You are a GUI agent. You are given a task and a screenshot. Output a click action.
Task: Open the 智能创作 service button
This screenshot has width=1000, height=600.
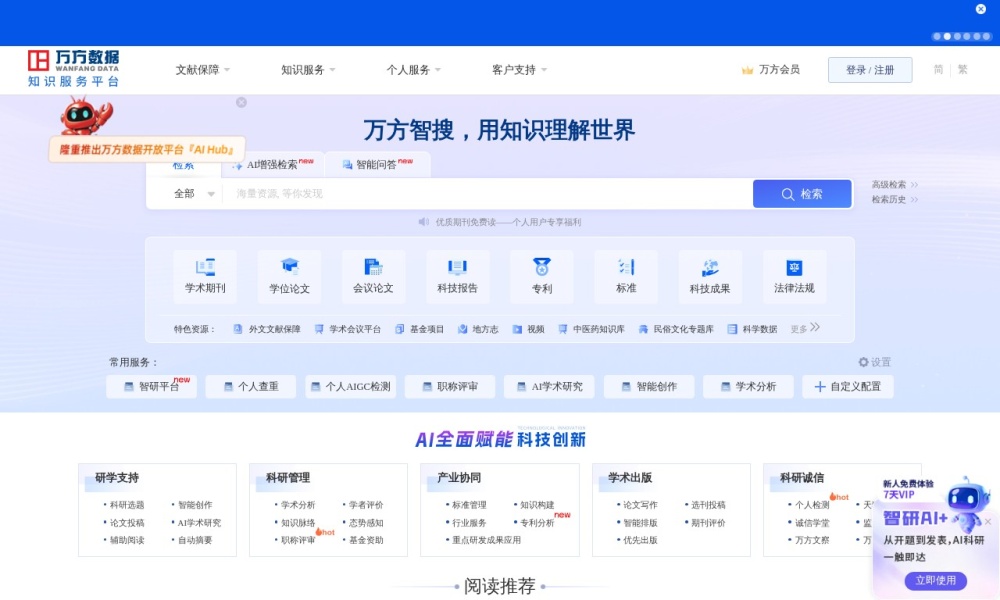[649, 386]
